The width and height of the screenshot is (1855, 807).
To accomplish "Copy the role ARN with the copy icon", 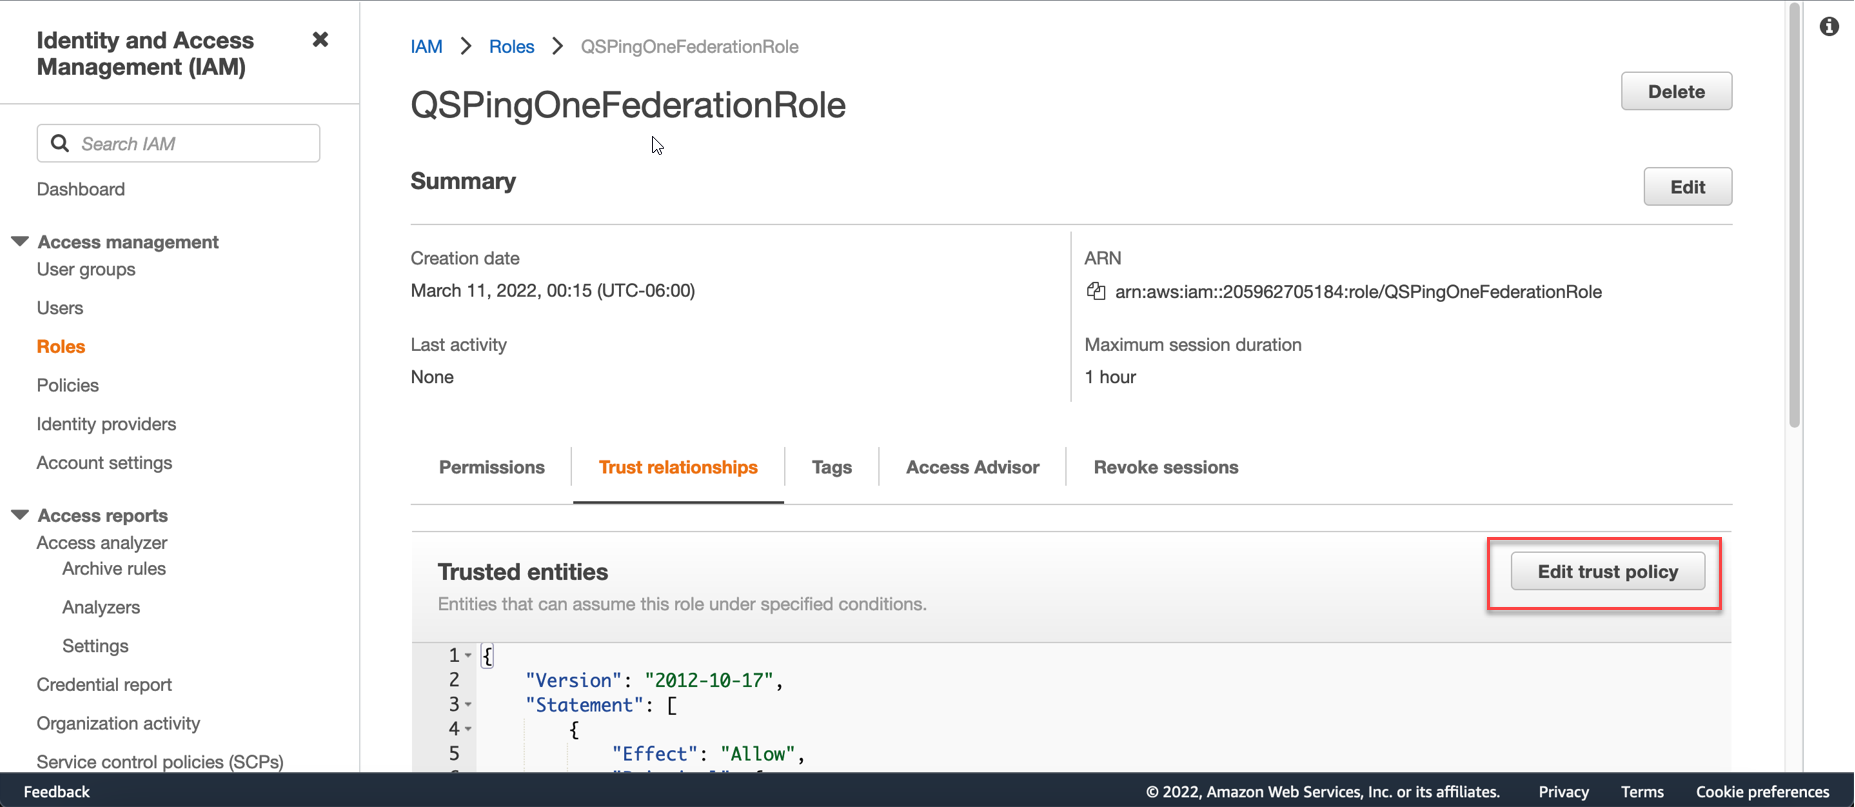I will pos(1096,291).
